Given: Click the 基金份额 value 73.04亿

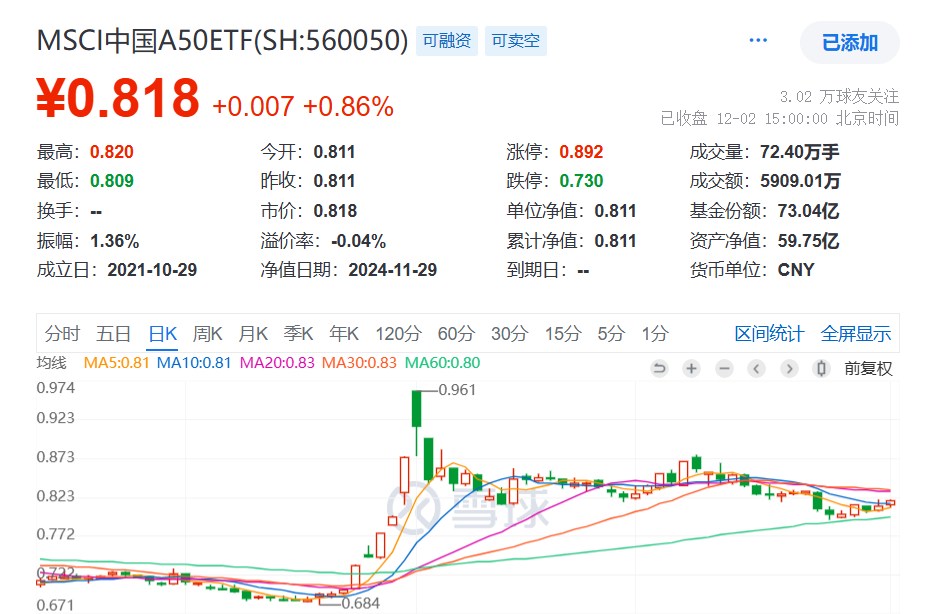Looking at the screenshot, I should pos(808,211).
